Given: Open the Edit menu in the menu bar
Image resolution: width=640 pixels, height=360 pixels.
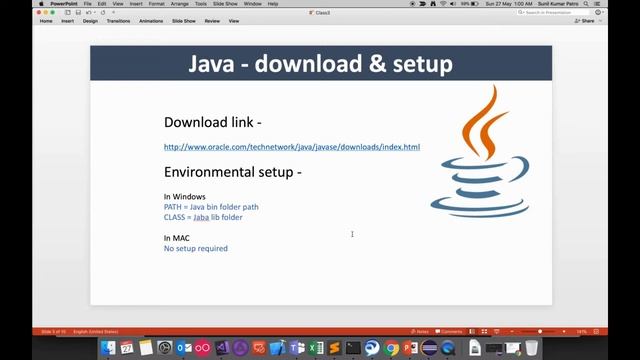Looking at the screenshot, I should pyautogui.click(x=102, y=4).
